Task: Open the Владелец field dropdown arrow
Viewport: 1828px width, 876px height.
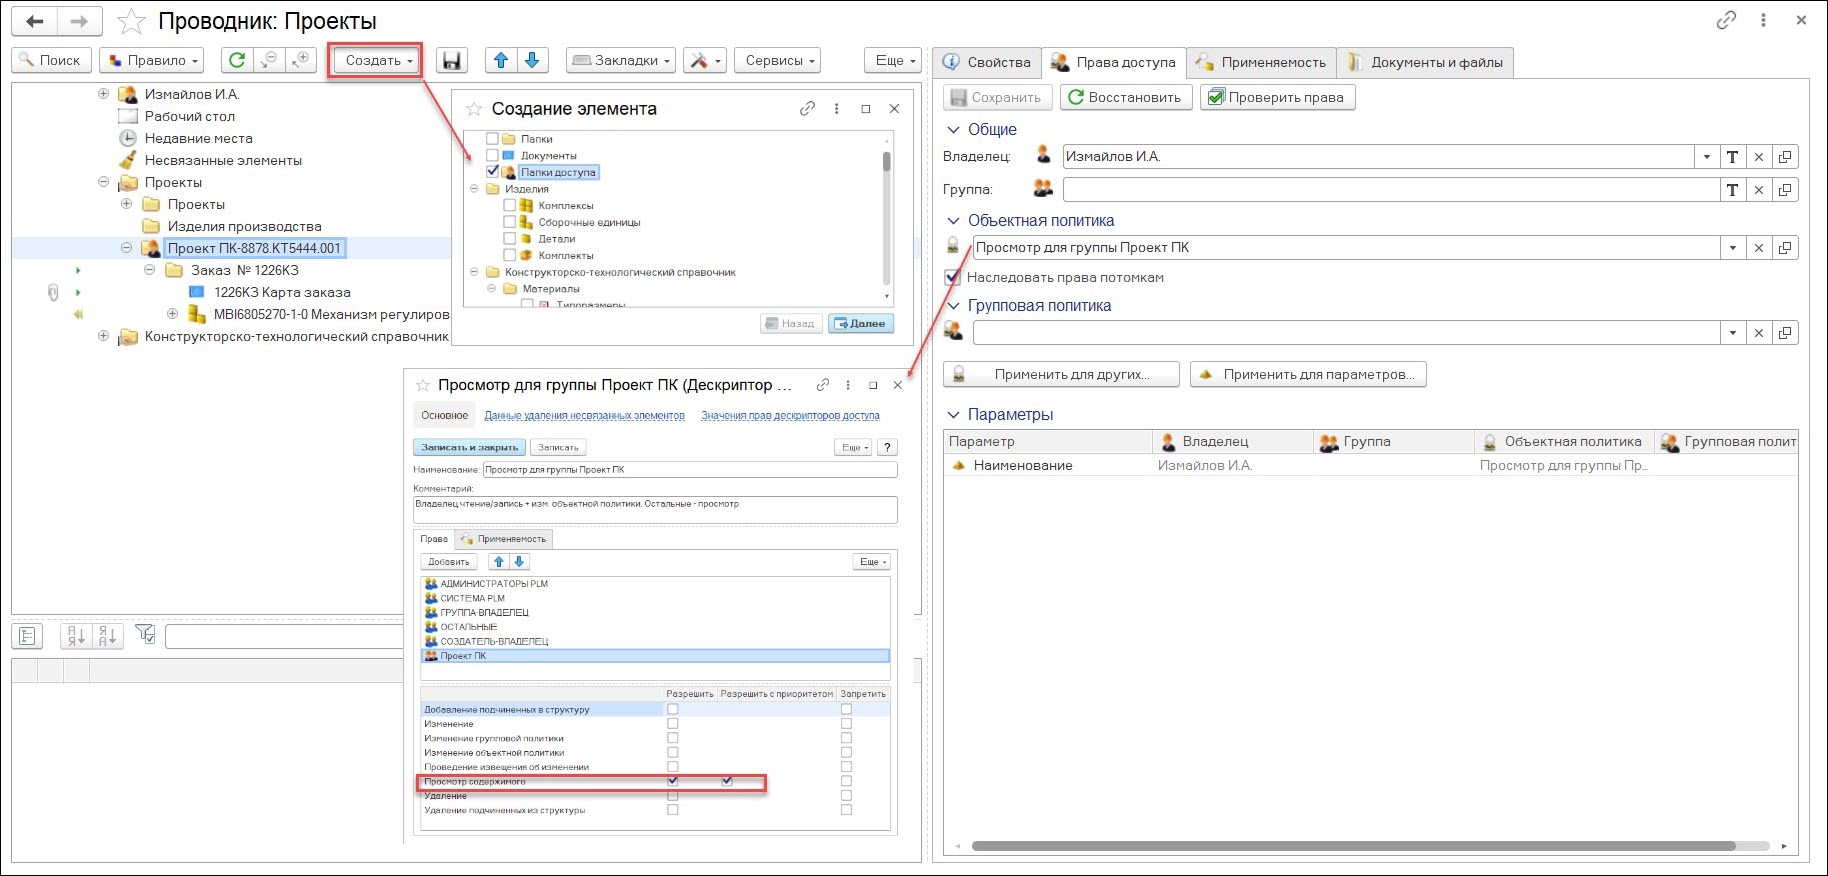Action: click(1707, 156)
